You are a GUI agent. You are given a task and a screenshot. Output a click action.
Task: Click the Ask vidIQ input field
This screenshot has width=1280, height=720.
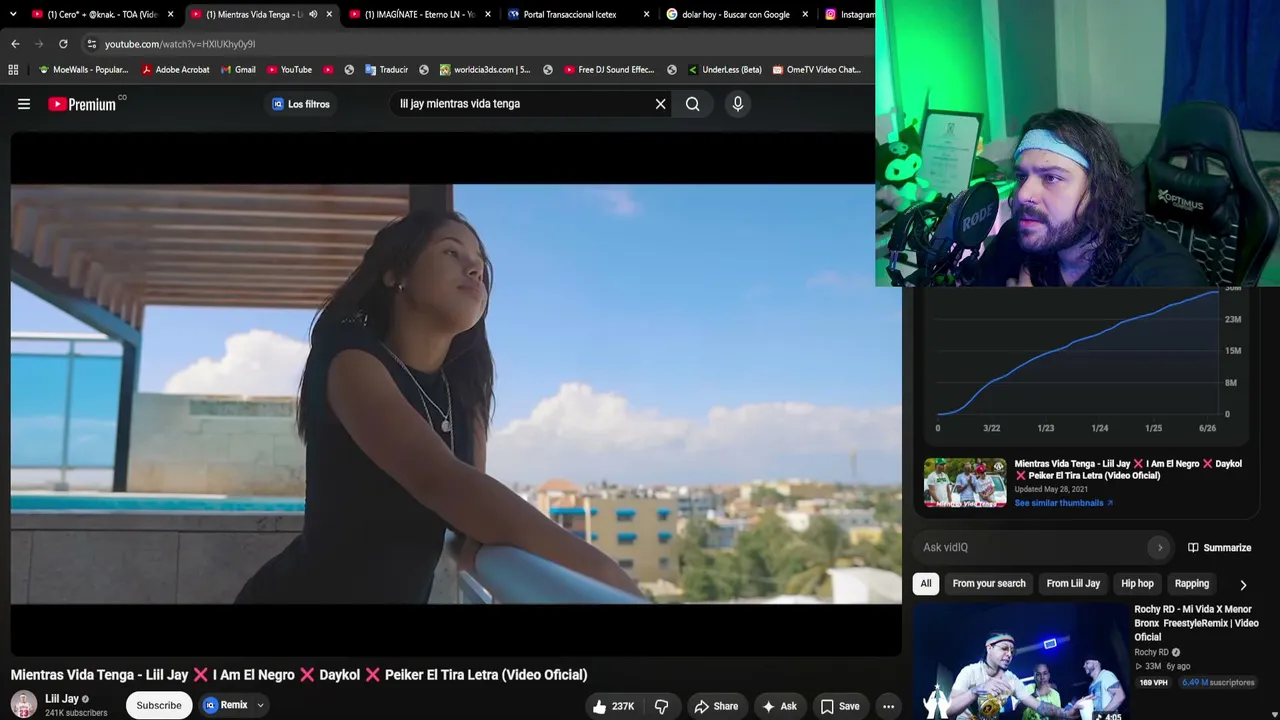(1030, 547)
